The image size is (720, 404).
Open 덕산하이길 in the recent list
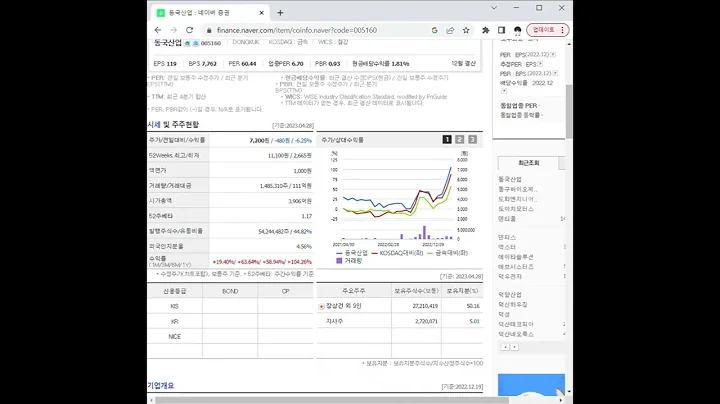click(512, 304)
